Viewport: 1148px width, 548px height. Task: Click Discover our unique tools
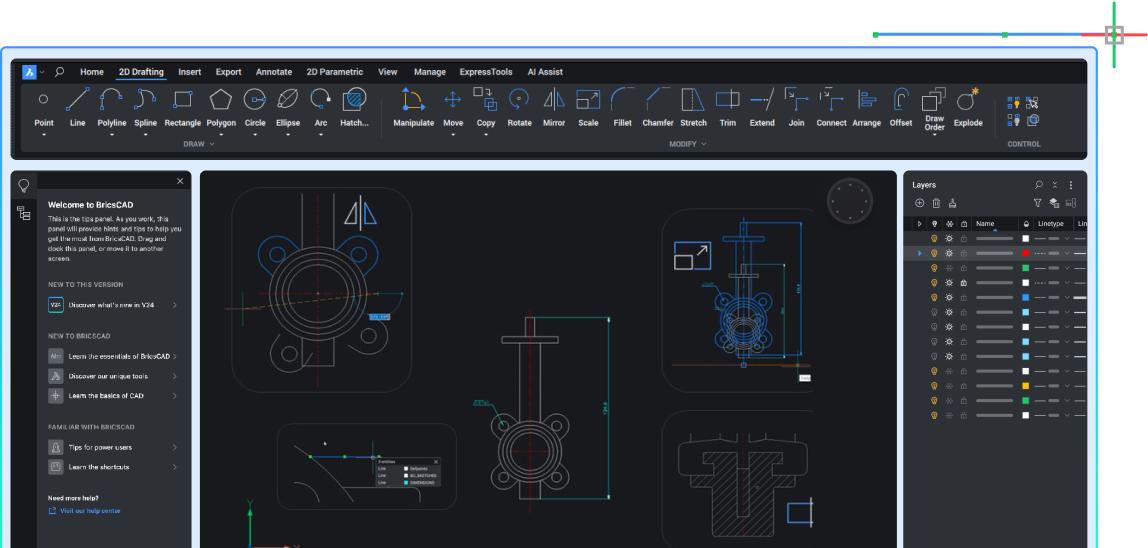[113, 376]
